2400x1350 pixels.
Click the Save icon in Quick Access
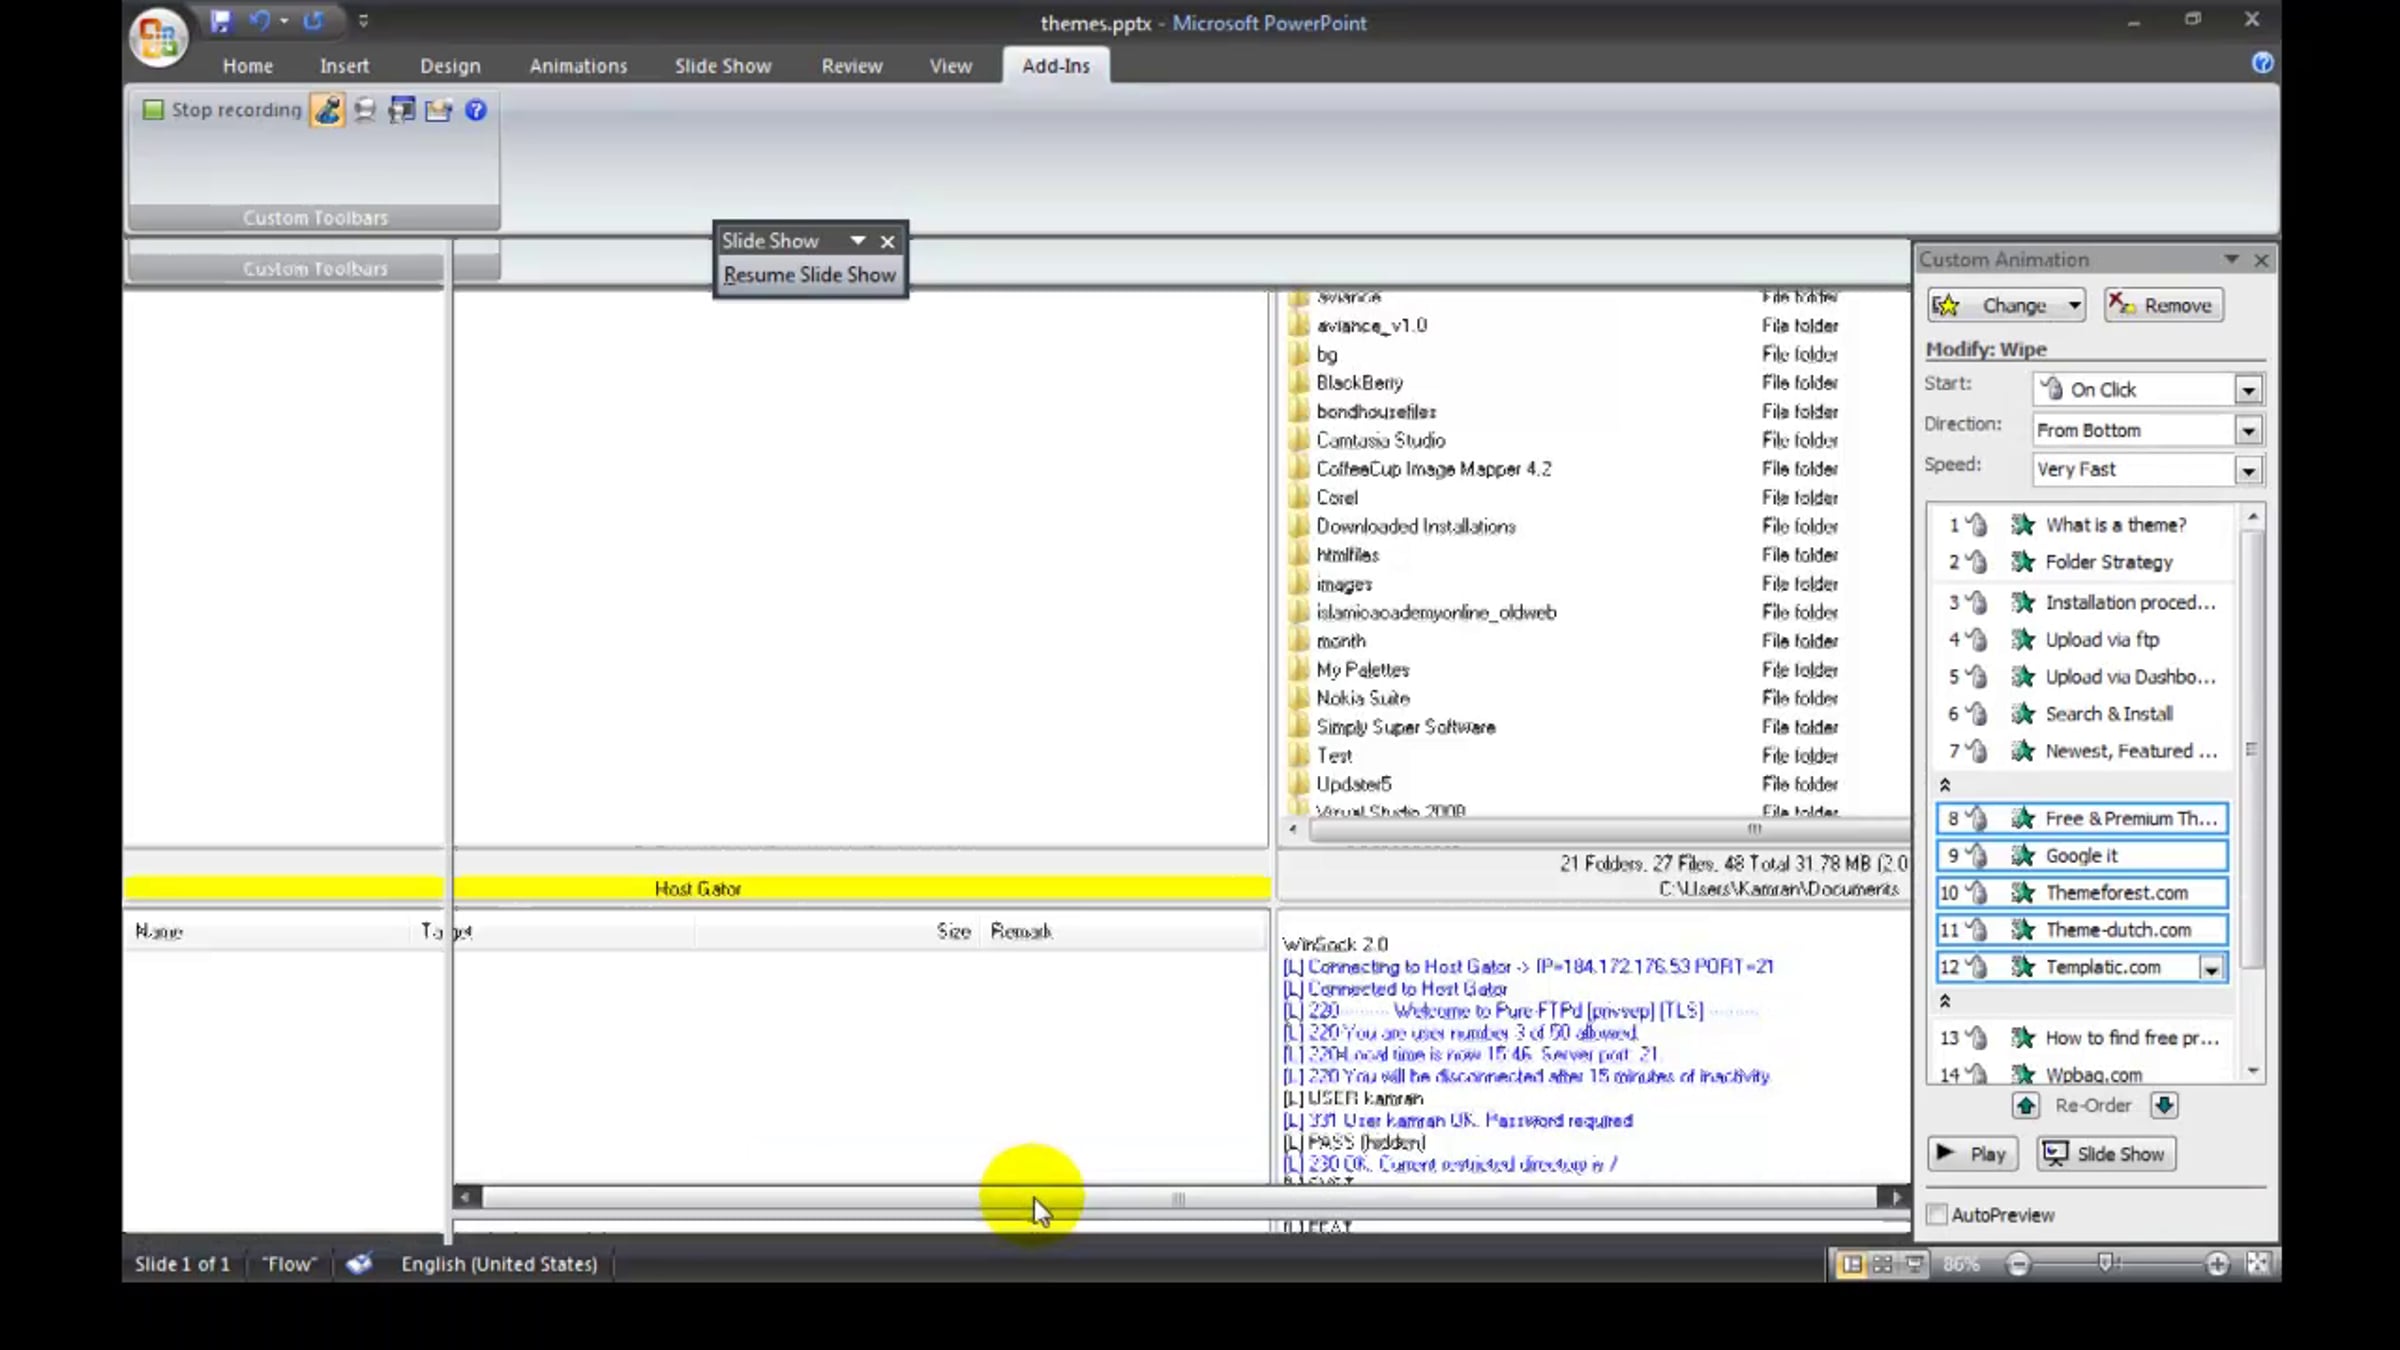coord(220,20)
